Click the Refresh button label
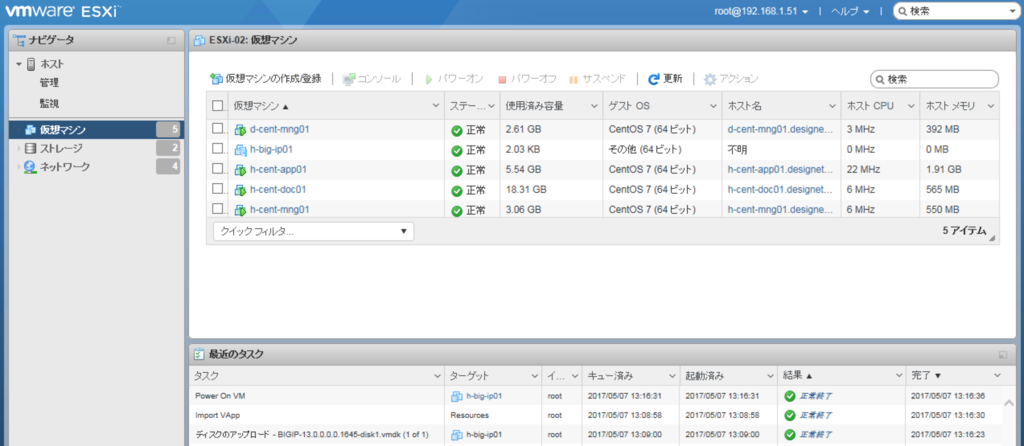Viewport: 1024px width, 446px height. [x=673, y=79]
